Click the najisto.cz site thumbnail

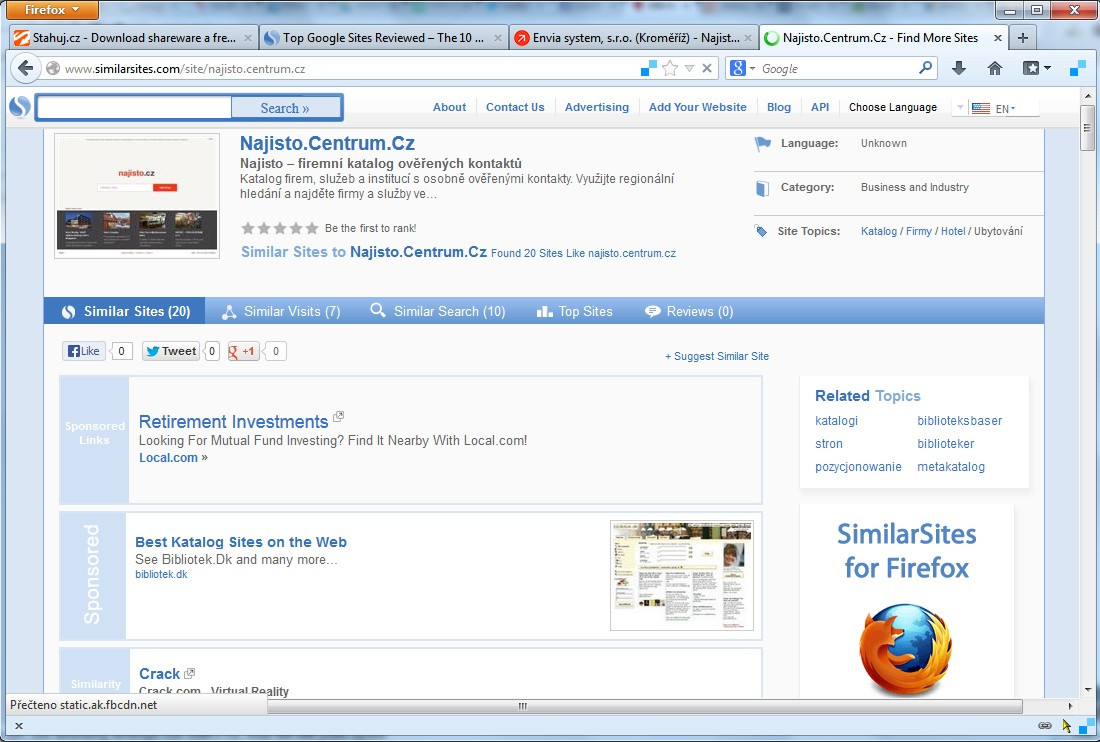(137, 196)
